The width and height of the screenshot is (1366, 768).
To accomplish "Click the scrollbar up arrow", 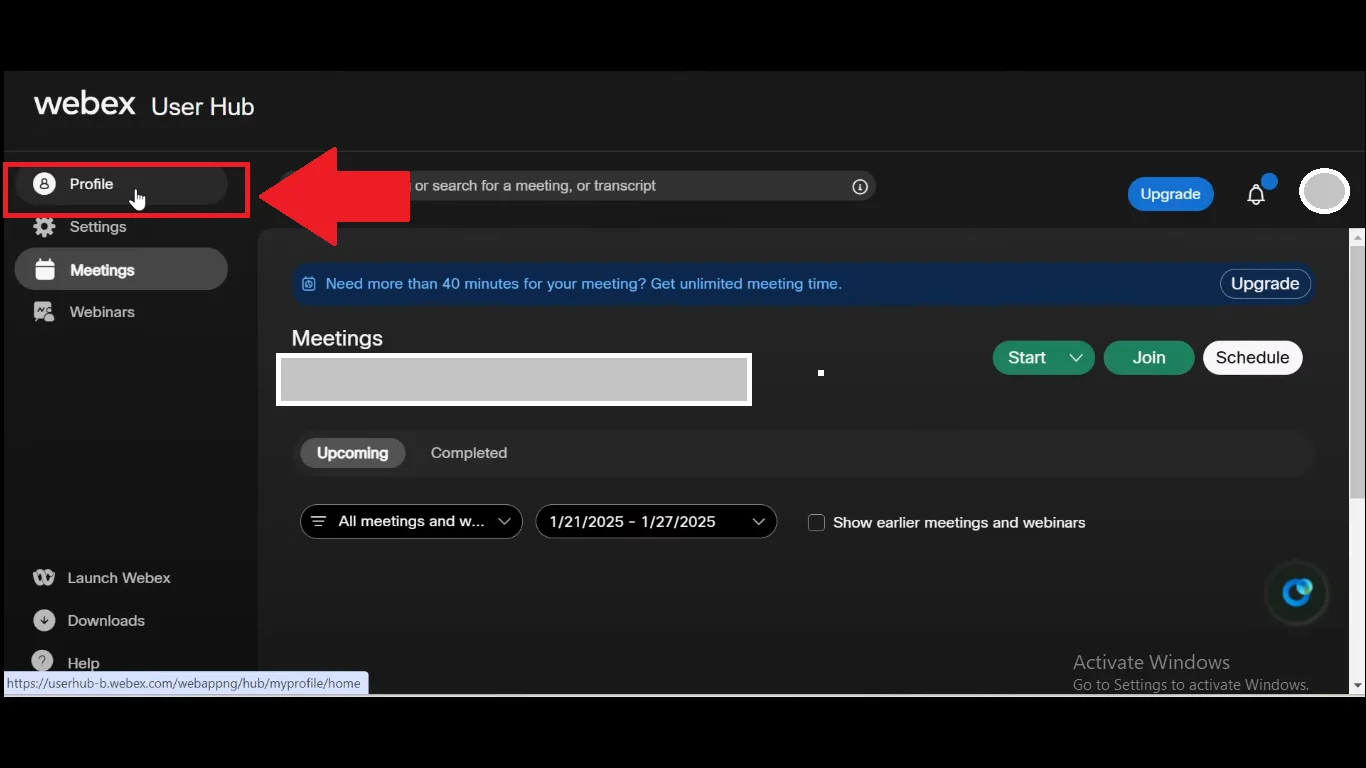I will [x=1357, y=237].
